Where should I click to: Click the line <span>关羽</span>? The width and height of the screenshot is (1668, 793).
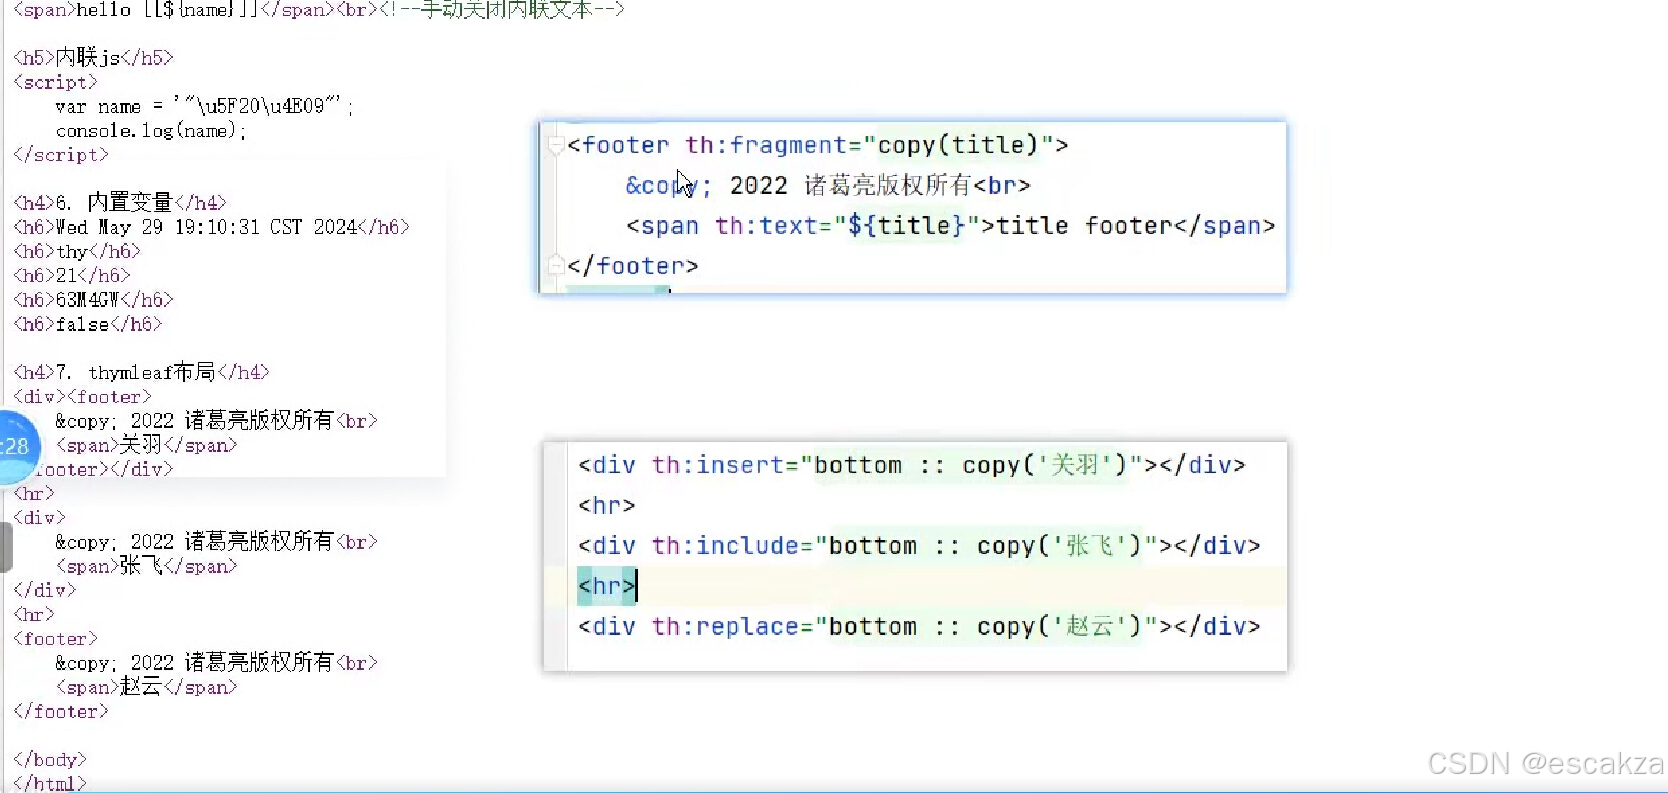coord(146,445)
